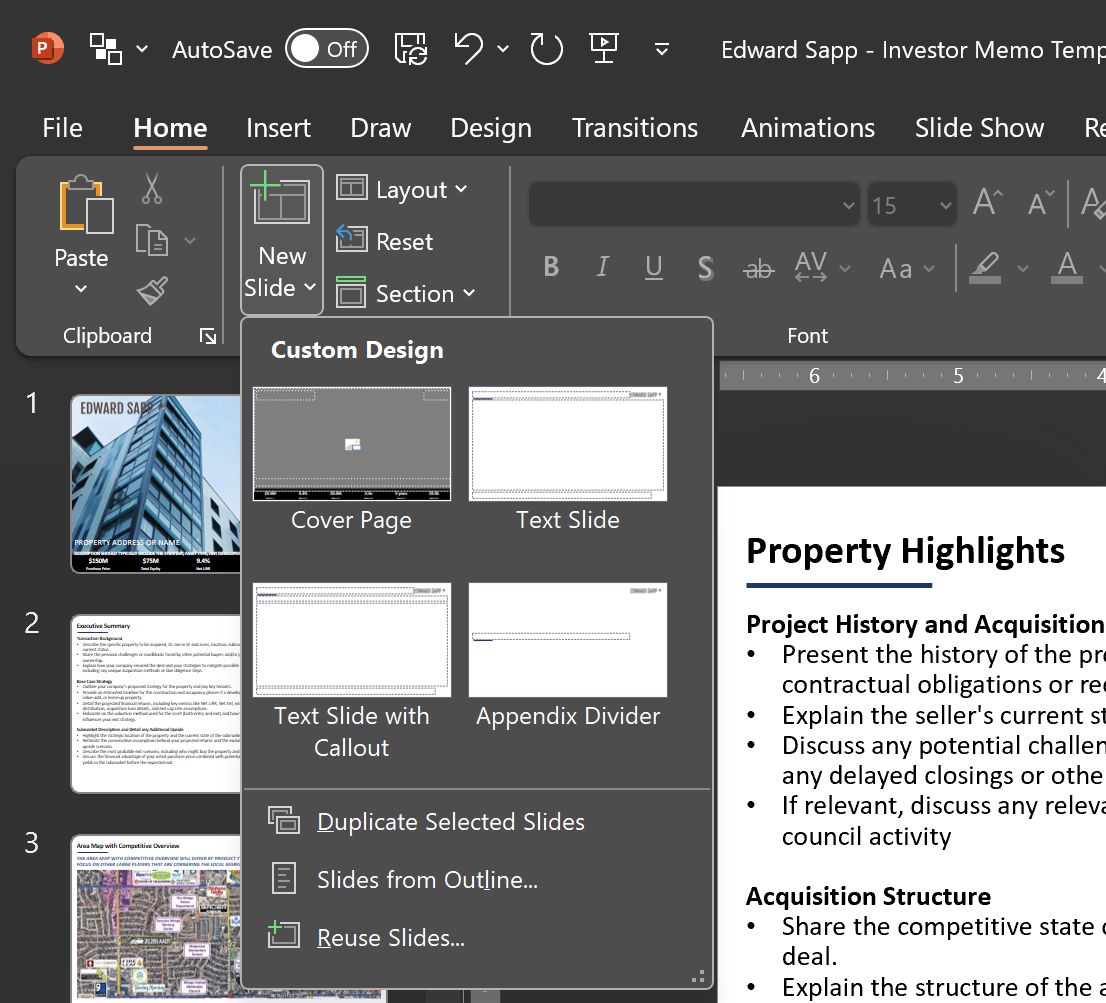Select the Format Painter brush icon

tap(152, 291)
